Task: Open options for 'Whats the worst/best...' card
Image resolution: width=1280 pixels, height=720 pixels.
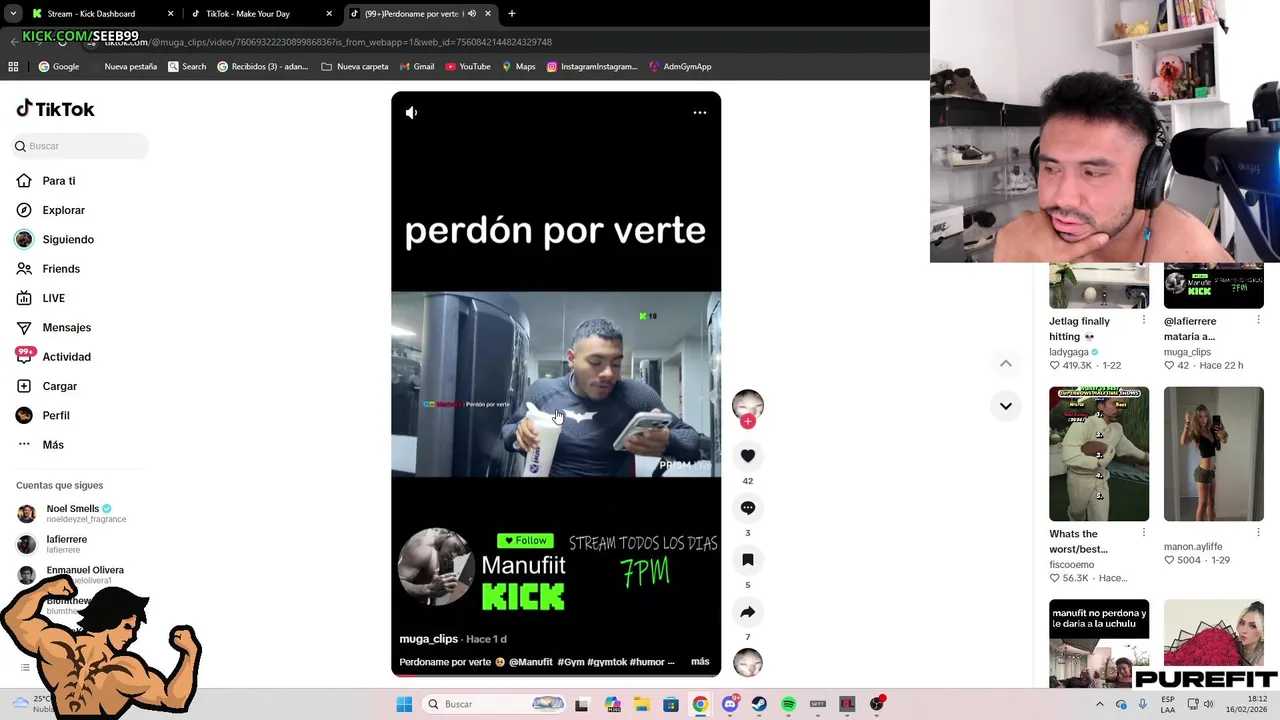Action: 1144,533
